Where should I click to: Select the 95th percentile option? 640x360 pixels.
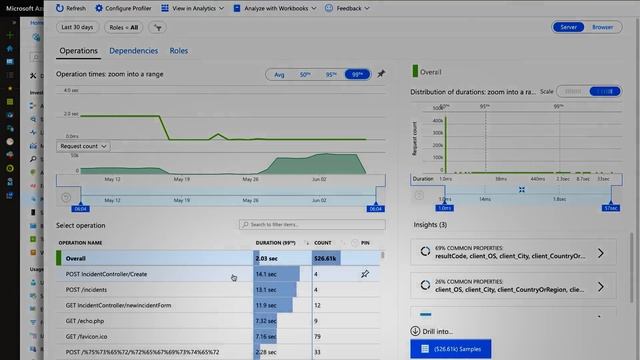(x=331, y=75)
